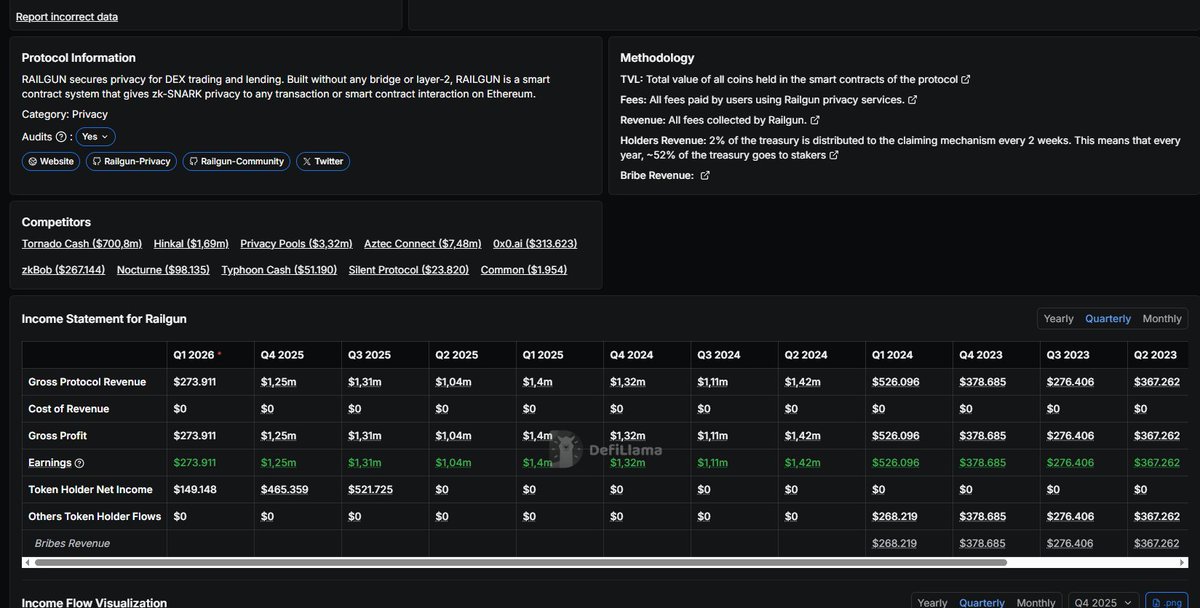Click the Methodology heading

[x=657, y=58]
